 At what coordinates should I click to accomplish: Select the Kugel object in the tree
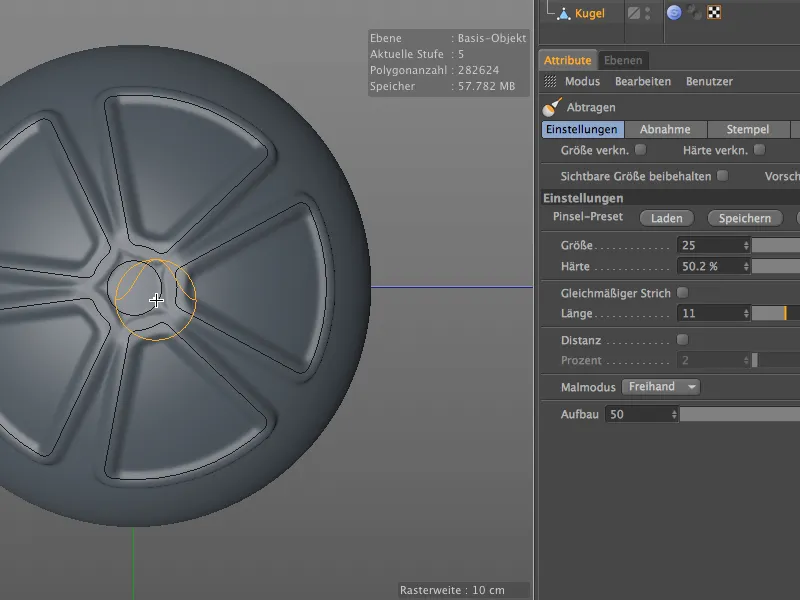pyautogui.click(x=589, y=13)
